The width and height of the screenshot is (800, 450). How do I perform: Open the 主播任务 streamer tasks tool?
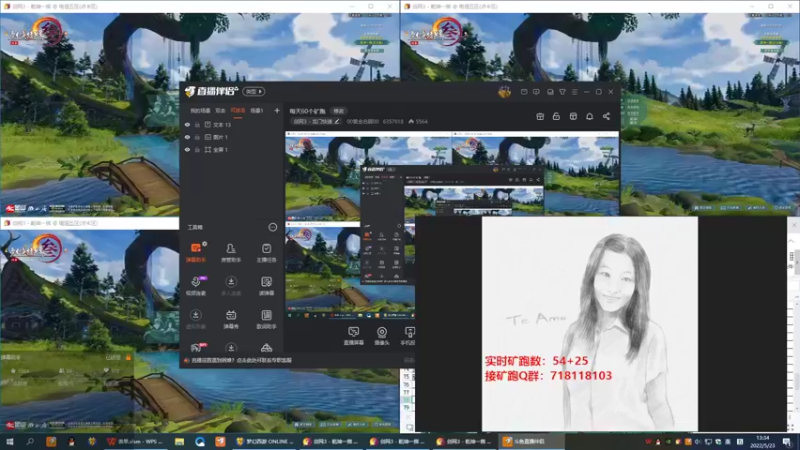tap(266, 252)
